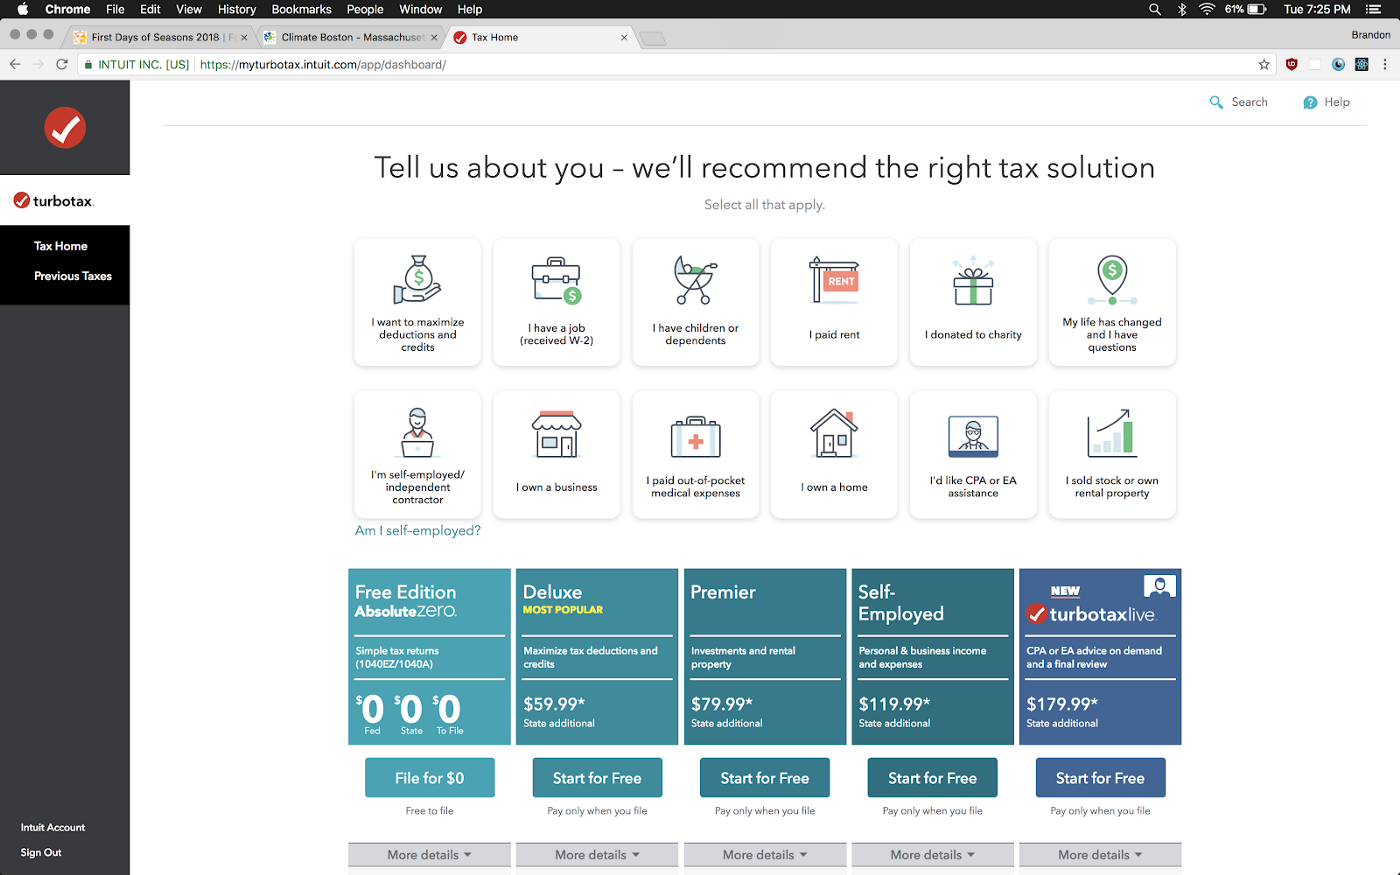This screenshot has width=1400, height=875.
Task: Click Start for Free under TurboTax Live
Action: click(1100, 778)
